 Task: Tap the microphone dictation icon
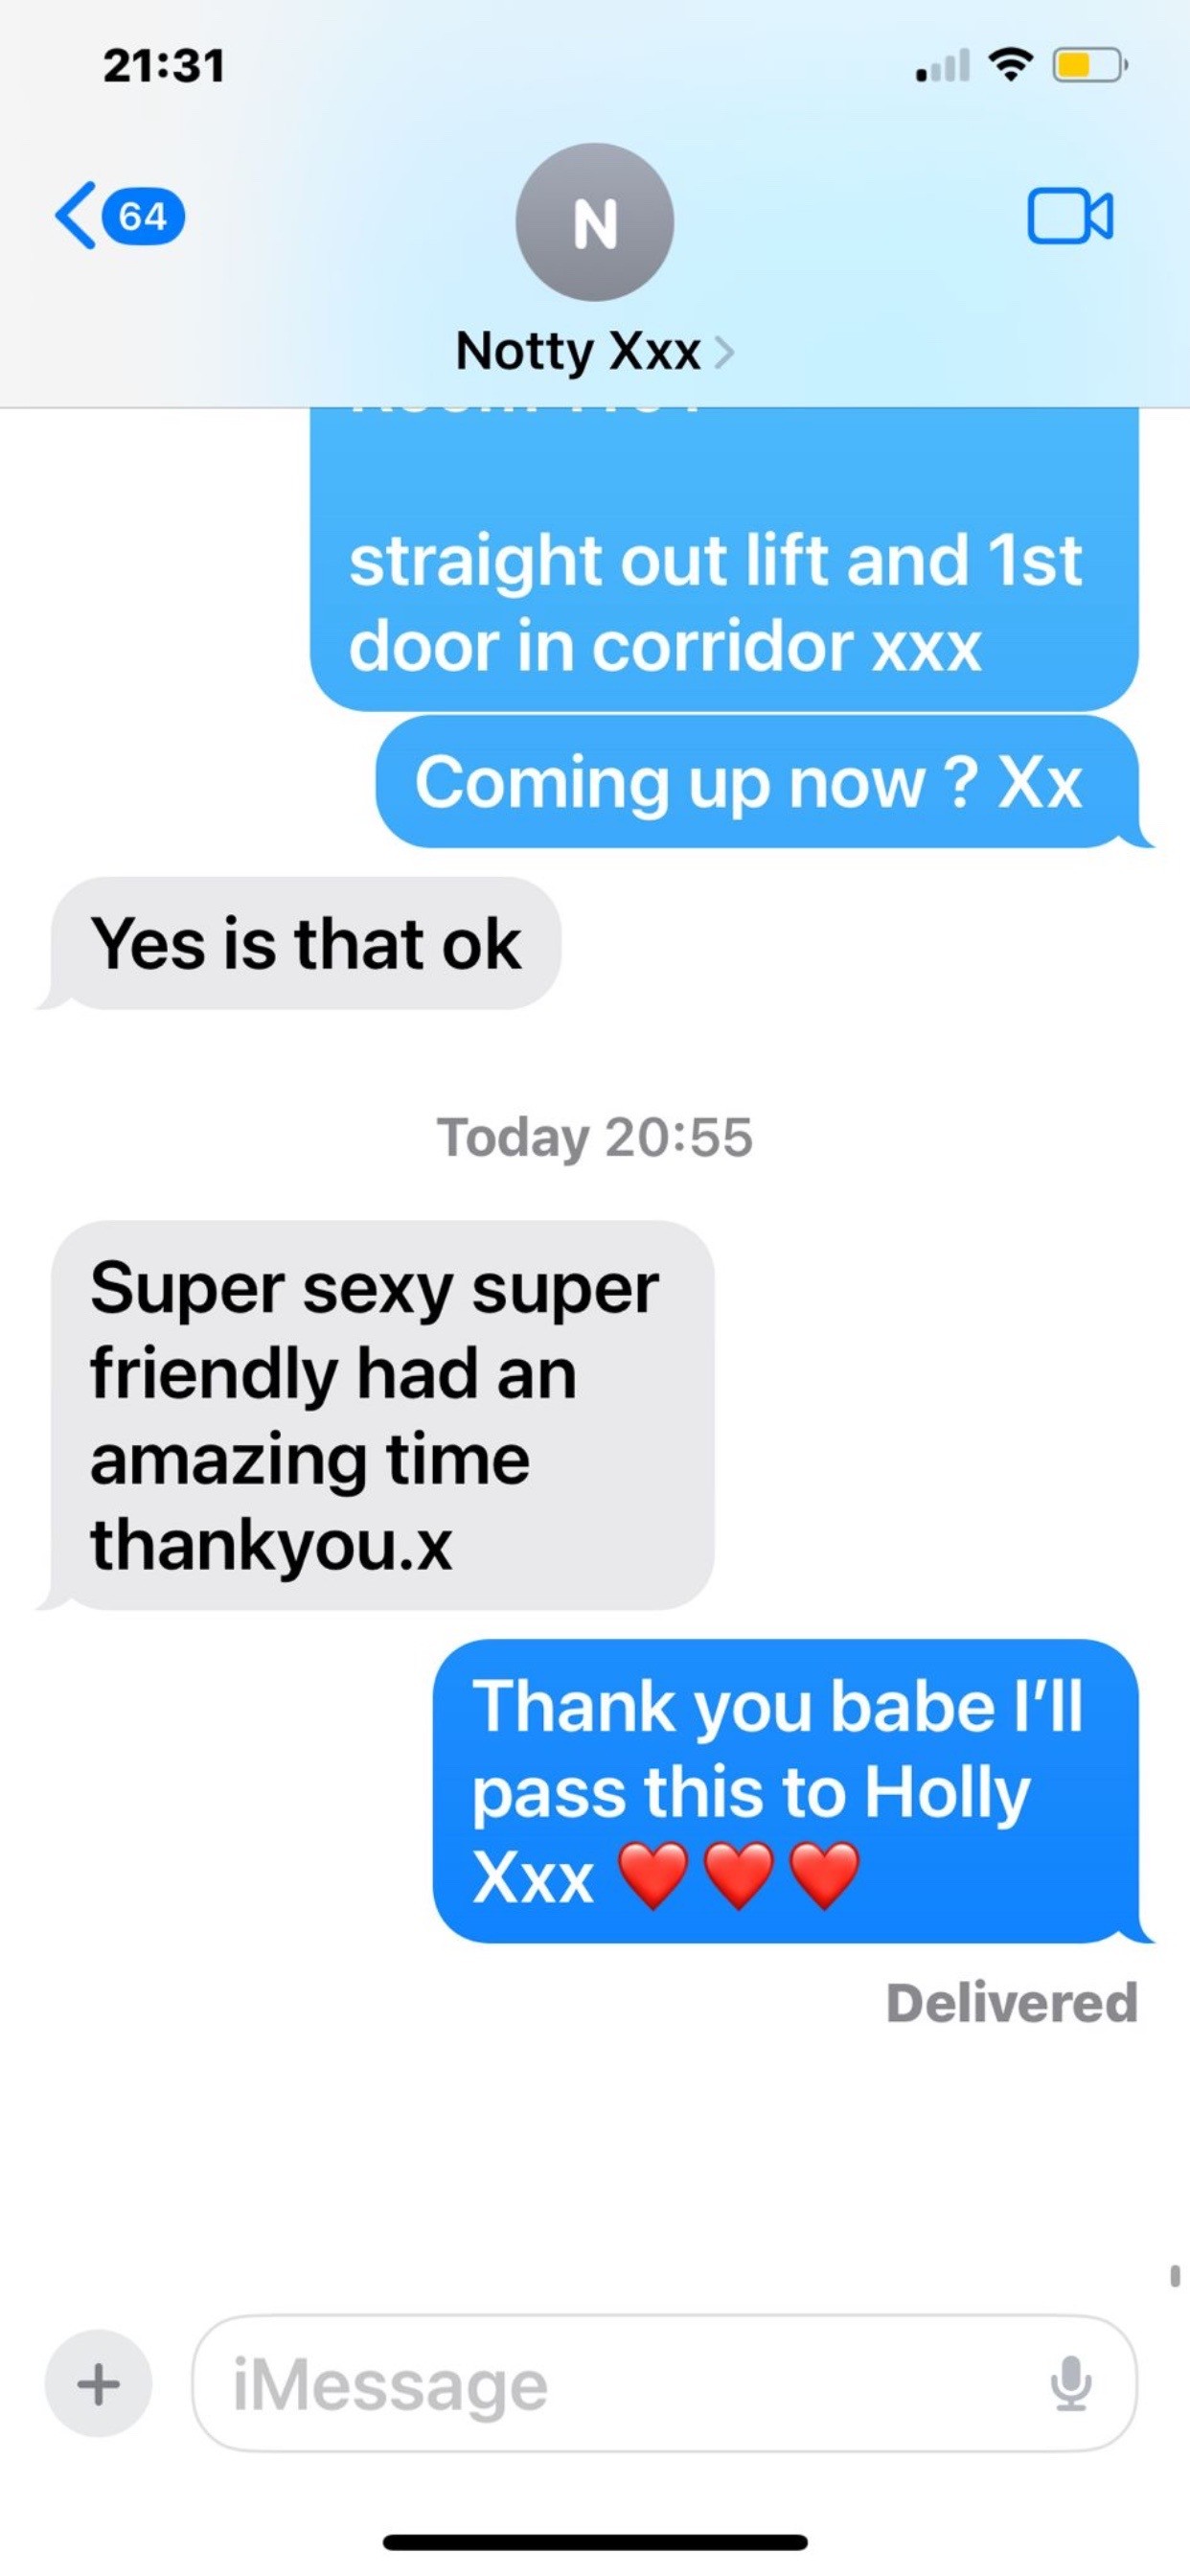(1070, 2384)
